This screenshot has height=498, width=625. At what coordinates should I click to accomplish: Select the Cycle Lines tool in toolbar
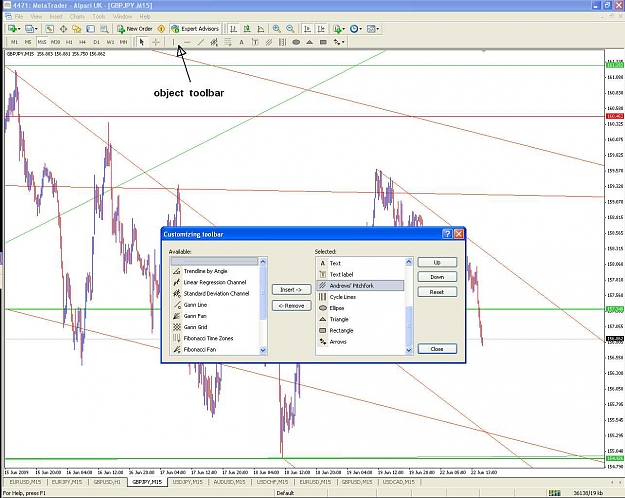tap(282, 42)
